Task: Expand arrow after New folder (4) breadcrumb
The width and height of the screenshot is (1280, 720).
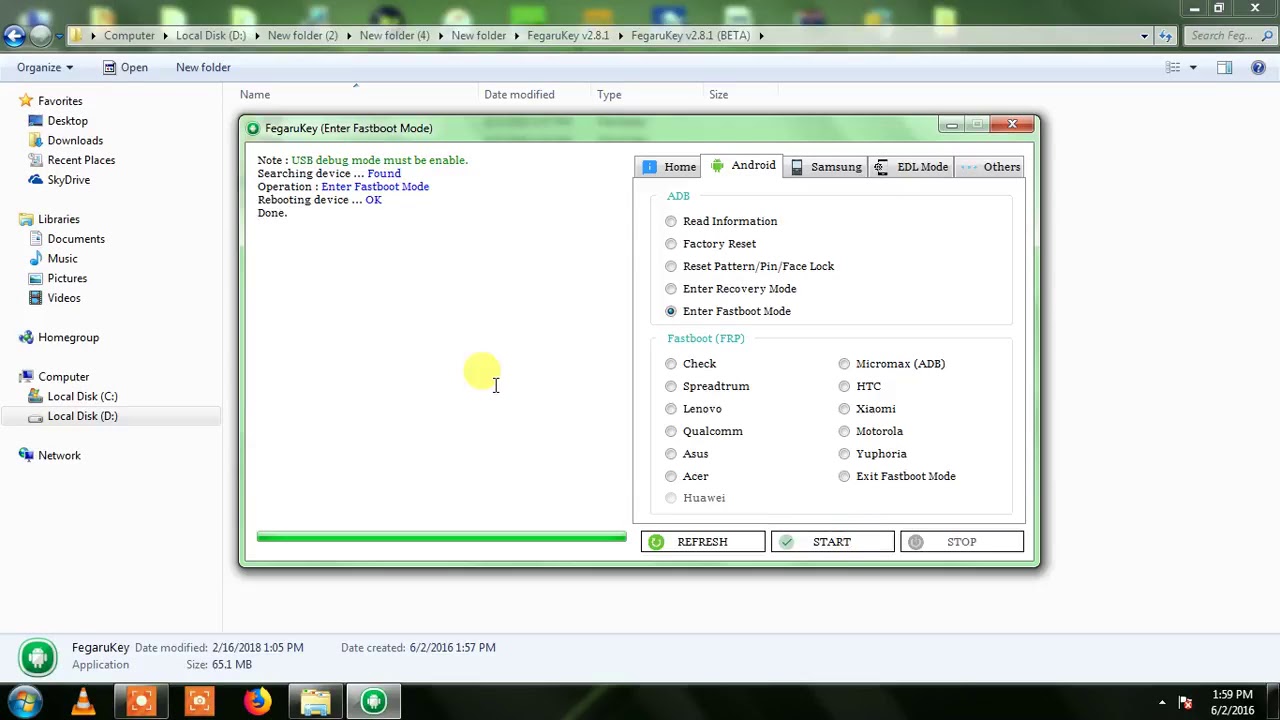Action: click(439, 36)
